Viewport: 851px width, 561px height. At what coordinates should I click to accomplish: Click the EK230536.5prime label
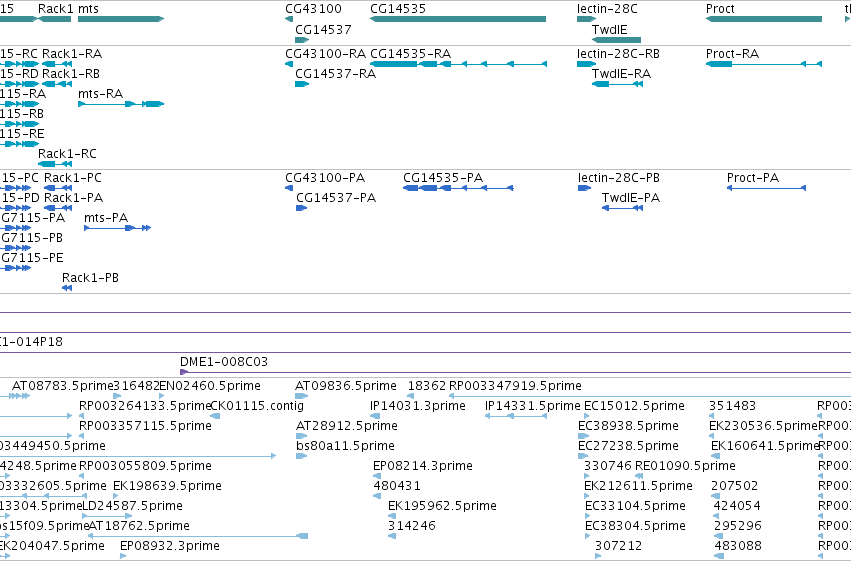pos(763,426)
